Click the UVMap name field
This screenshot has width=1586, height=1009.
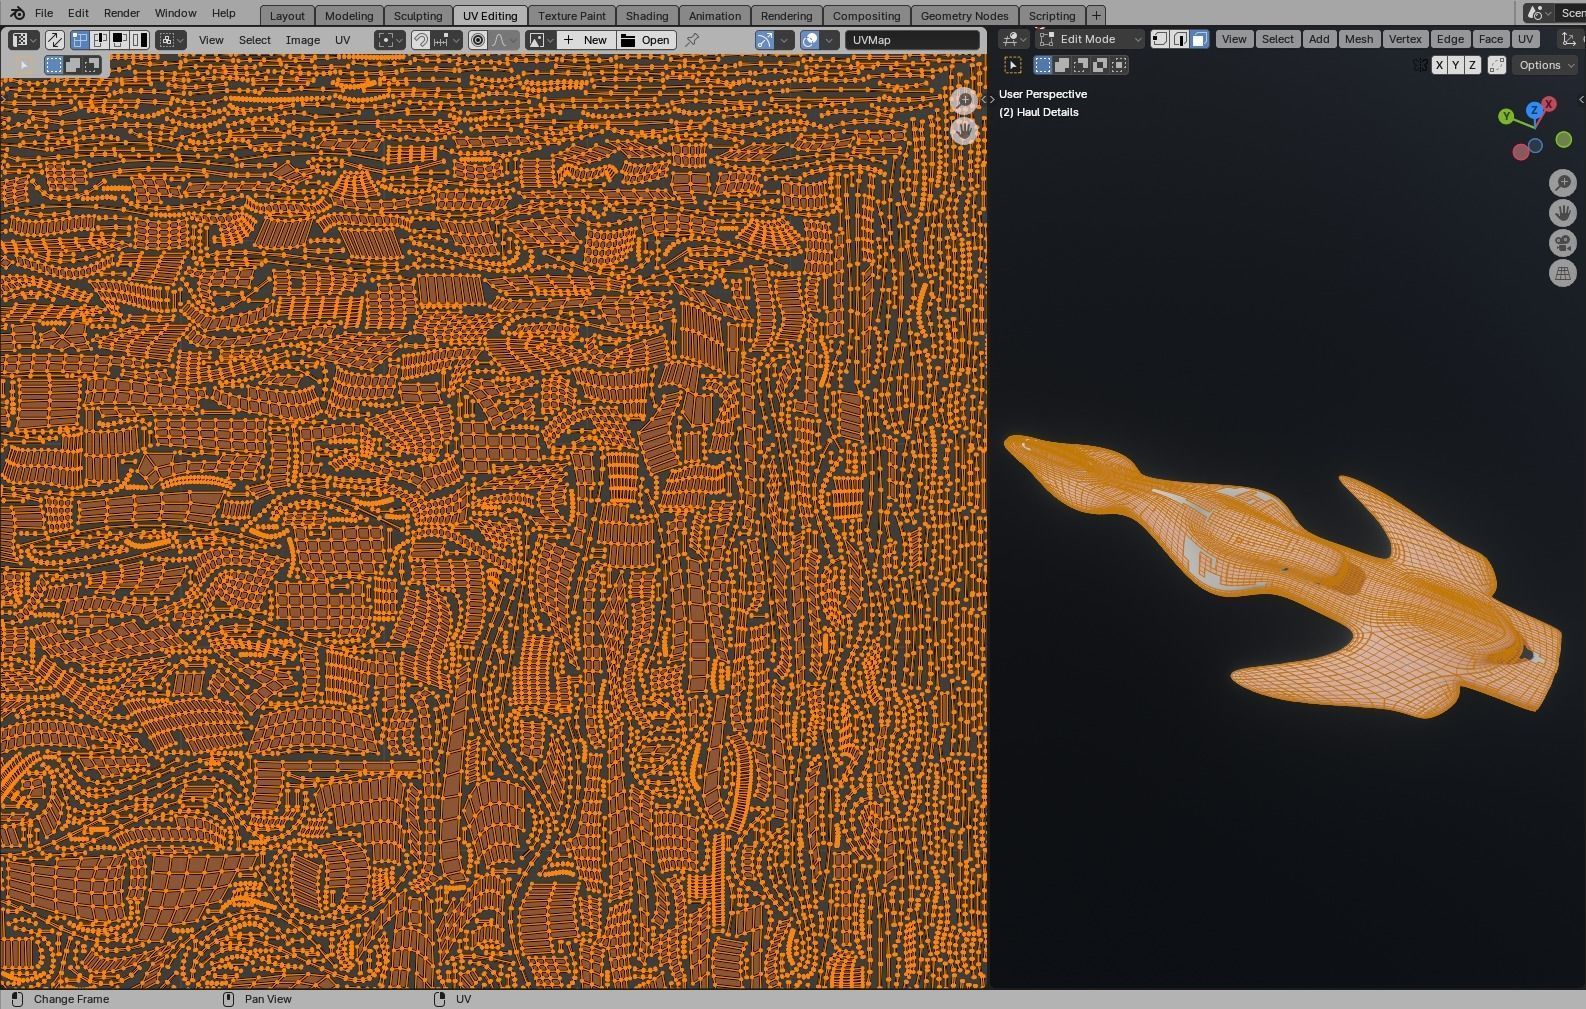[912, 40]
